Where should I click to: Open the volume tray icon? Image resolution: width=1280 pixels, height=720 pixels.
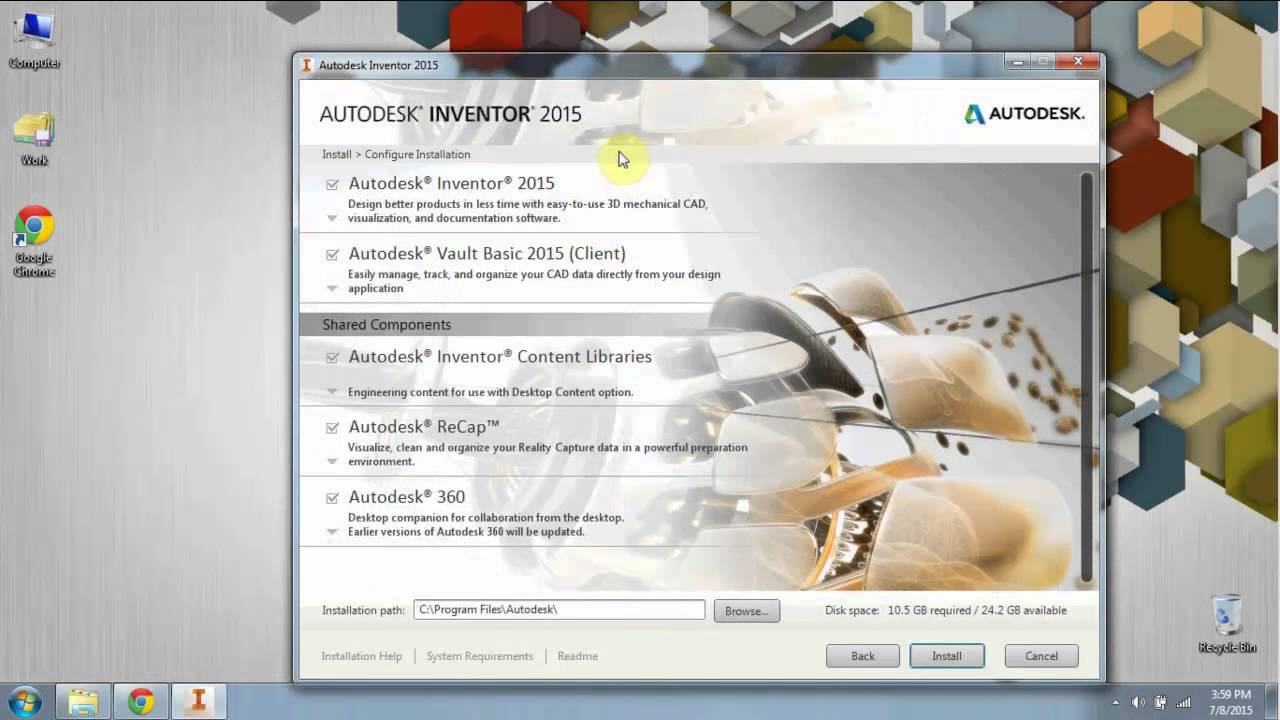coord(1137,702)
